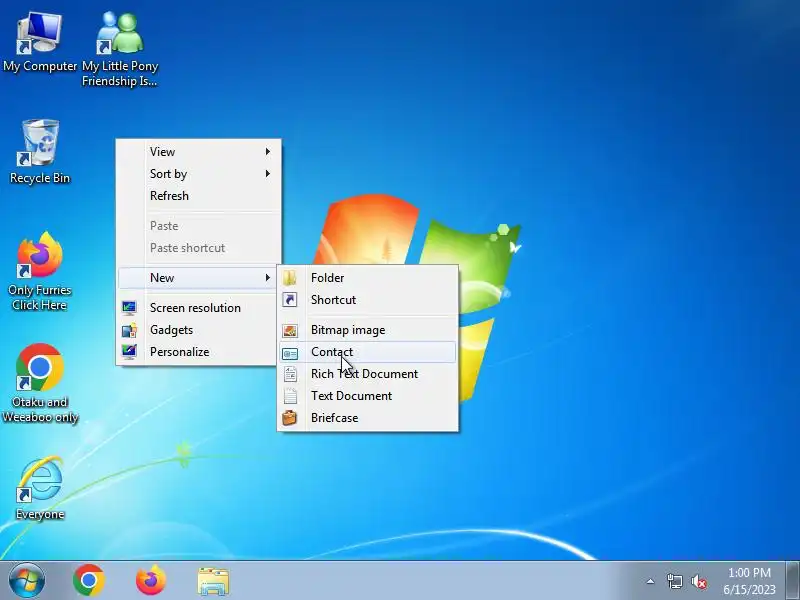
Task: Launch Firefox from the taskbar
Action: (x=151, y=581)
